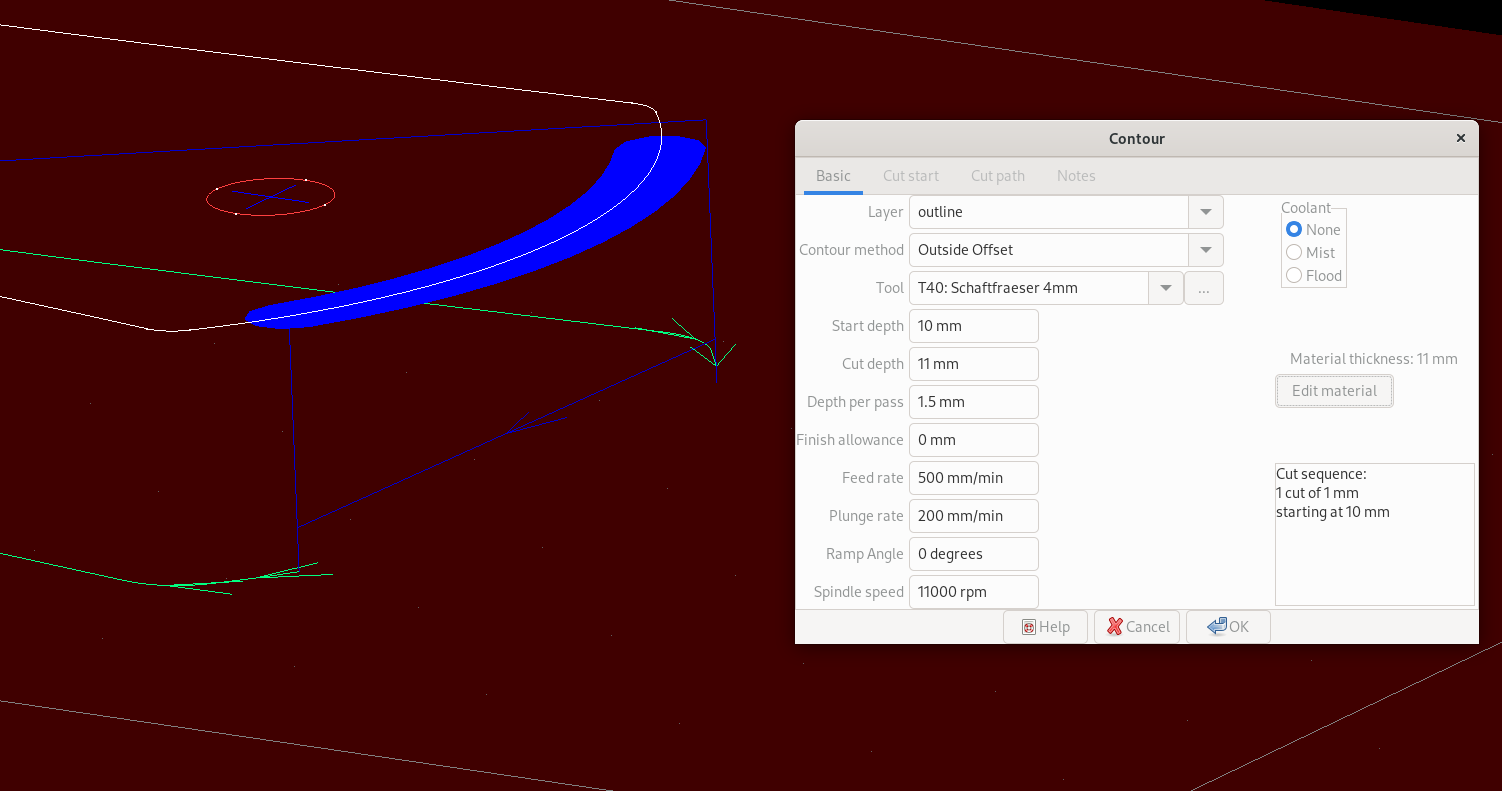This screenshot has height=791, width=1502.
Task: Cancel the Contour dialog
Action: (1136, 627)
